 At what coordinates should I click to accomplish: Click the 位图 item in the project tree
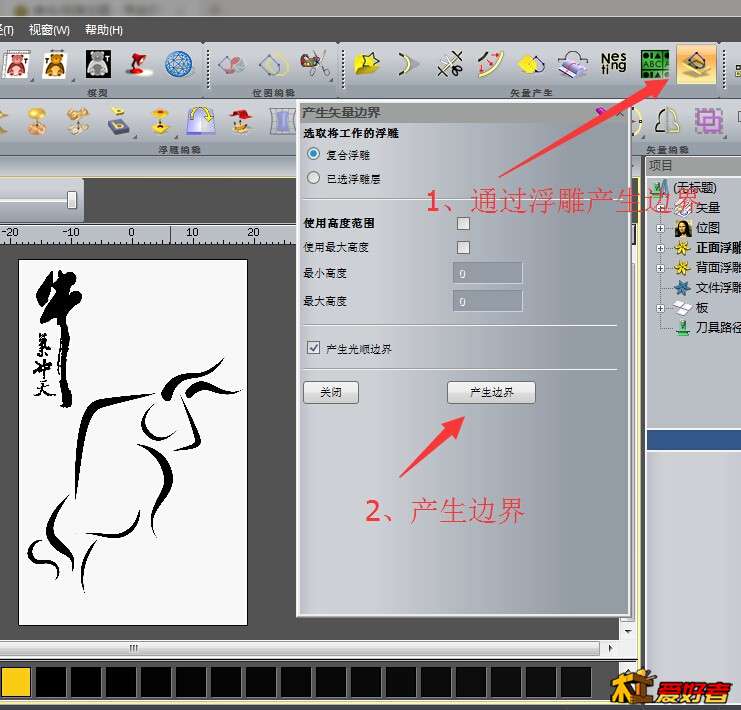coord(707,228)
